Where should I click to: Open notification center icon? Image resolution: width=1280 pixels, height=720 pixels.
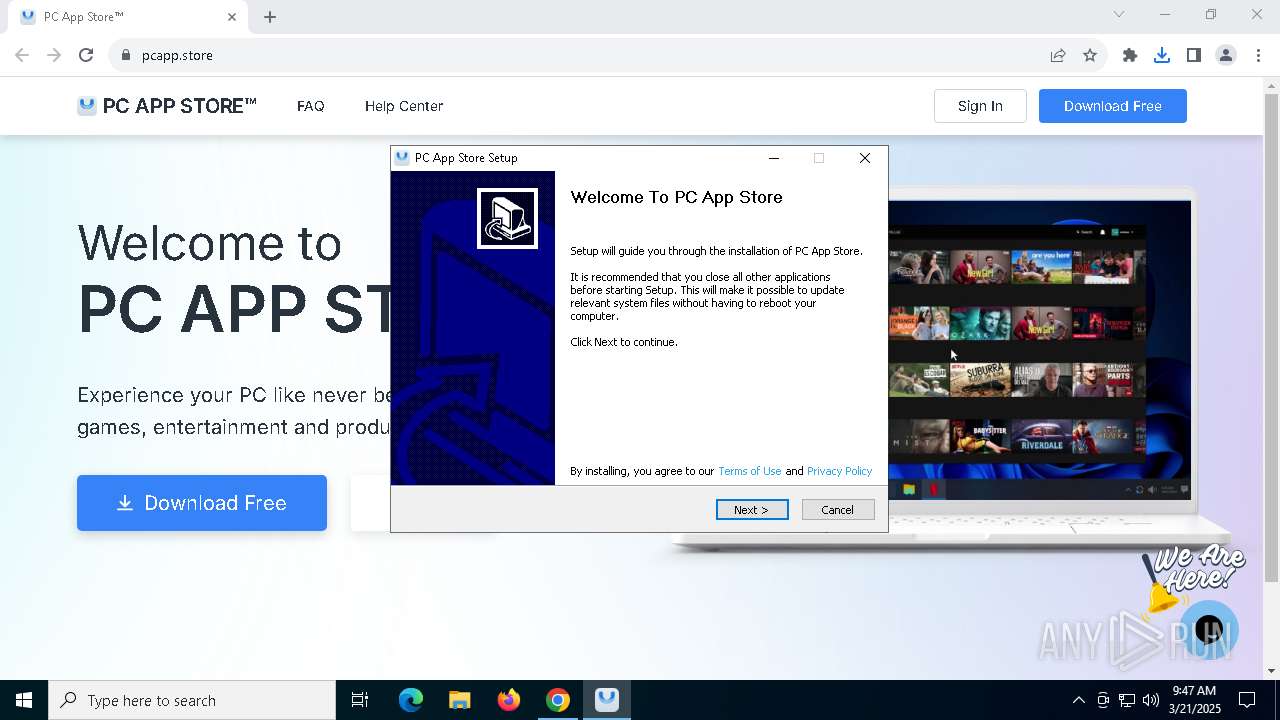(1247, 700)
